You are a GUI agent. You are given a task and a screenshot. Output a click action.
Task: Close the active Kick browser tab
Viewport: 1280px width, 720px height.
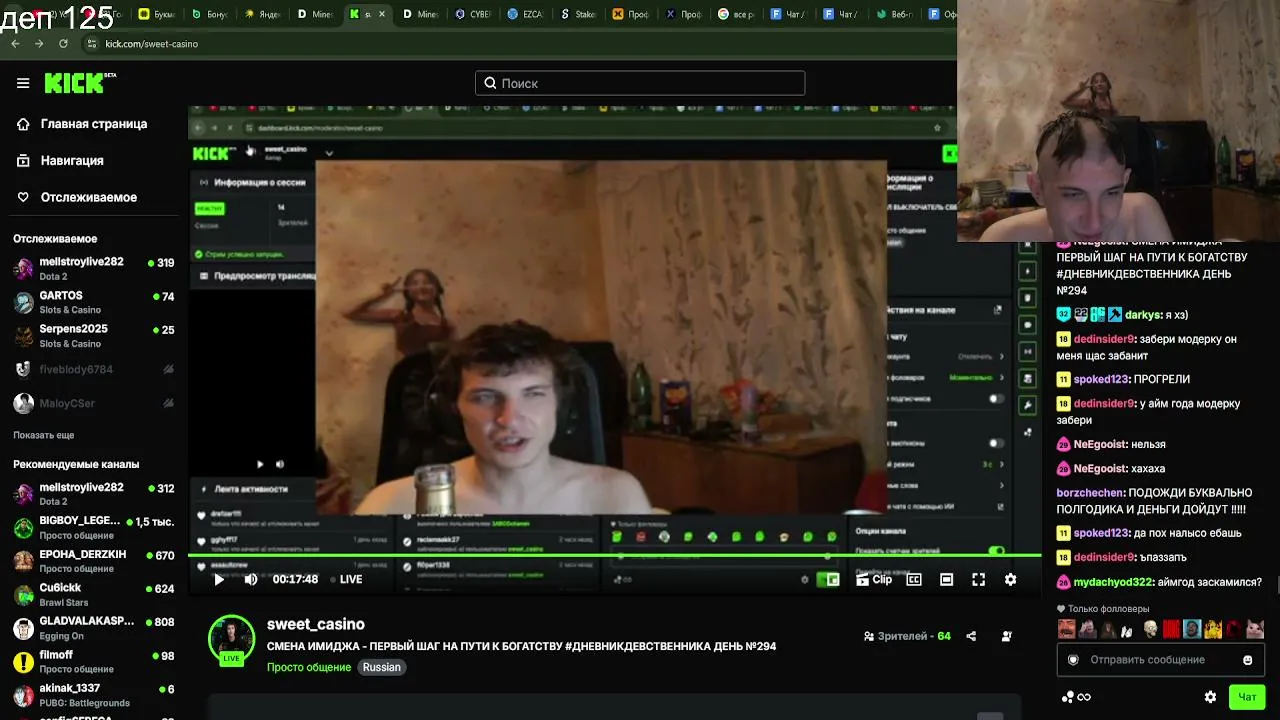click(381, 14)
